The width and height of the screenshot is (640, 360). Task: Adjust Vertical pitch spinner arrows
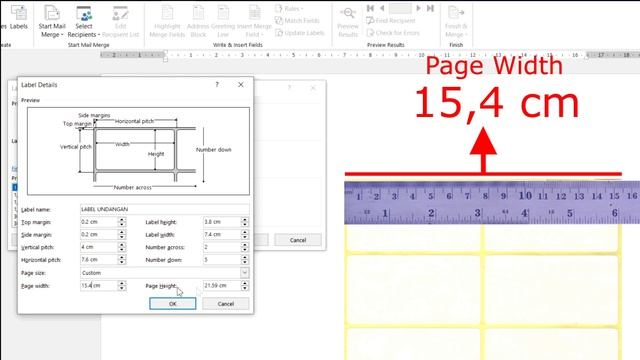click(x=122, y=247)
